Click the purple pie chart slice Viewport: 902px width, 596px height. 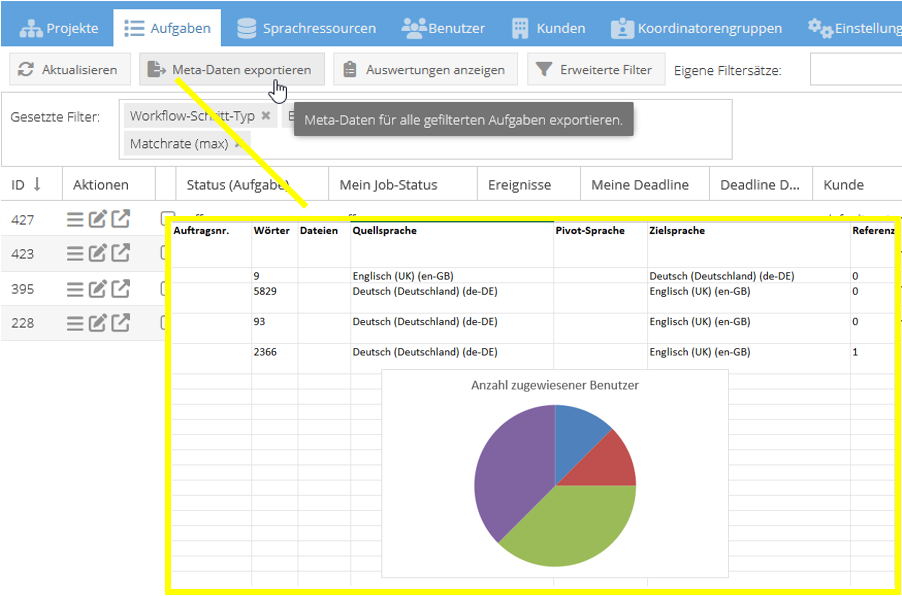tap(510, 473)
